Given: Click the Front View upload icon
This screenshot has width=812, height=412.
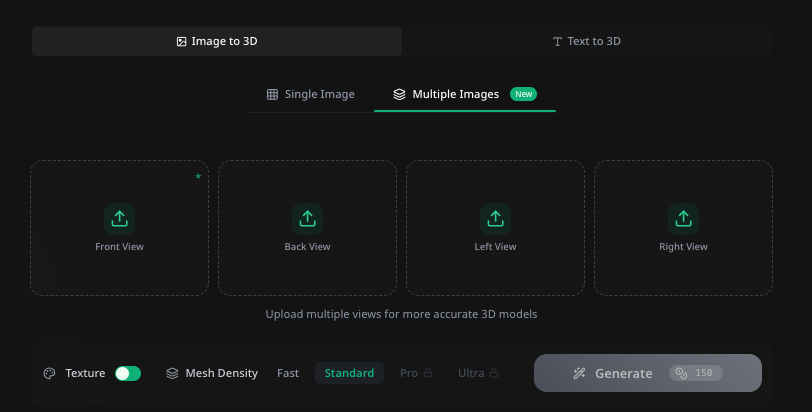Looking at the screenshot, I should [119, 218].
